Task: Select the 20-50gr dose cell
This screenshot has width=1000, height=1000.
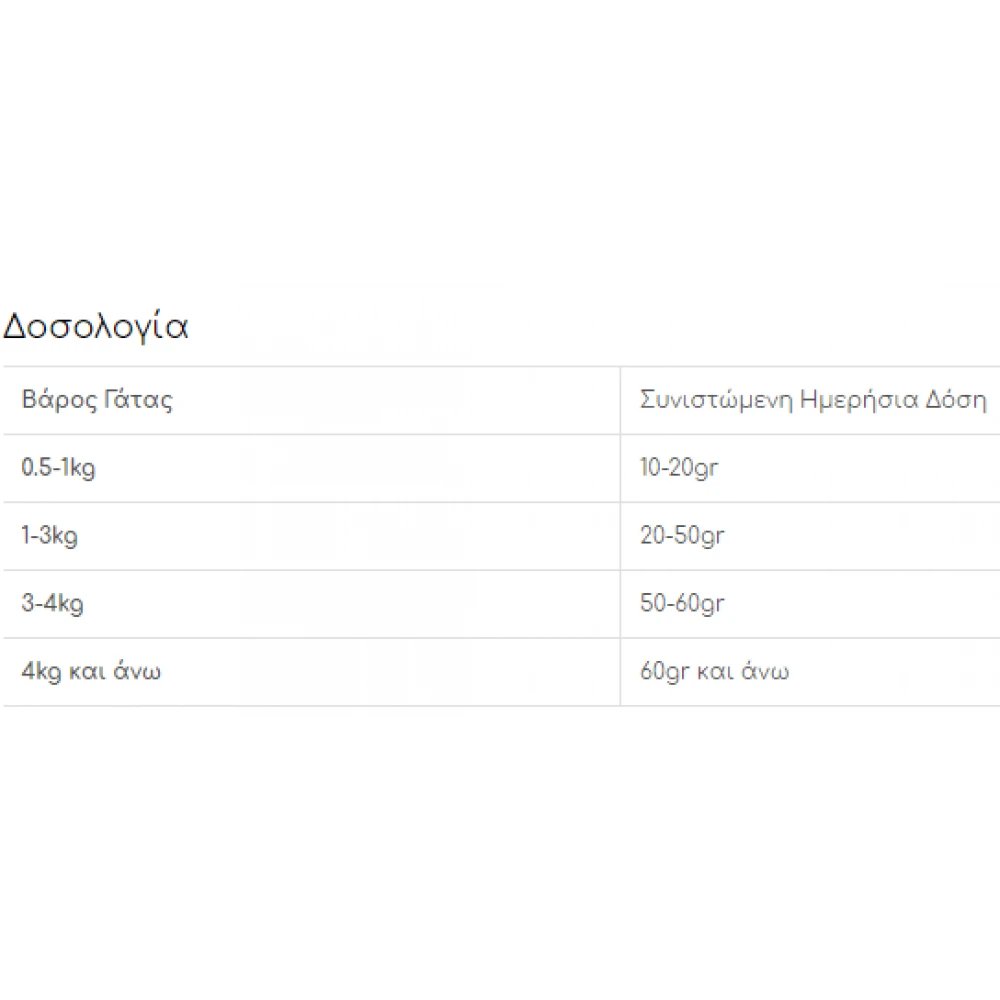Action: point(682,536)
